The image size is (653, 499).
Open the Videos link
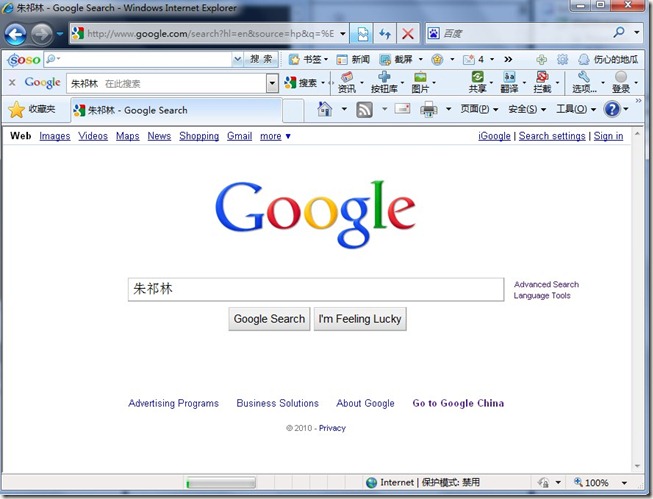point(93,136)
